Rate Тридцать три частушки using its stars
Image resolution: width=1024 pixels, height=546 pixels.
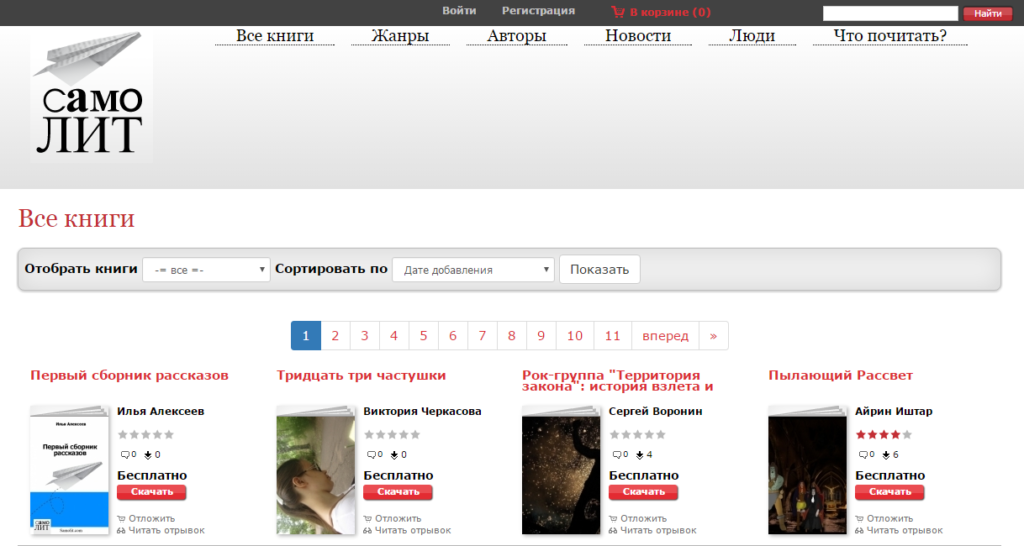click(x=392, y=435)
